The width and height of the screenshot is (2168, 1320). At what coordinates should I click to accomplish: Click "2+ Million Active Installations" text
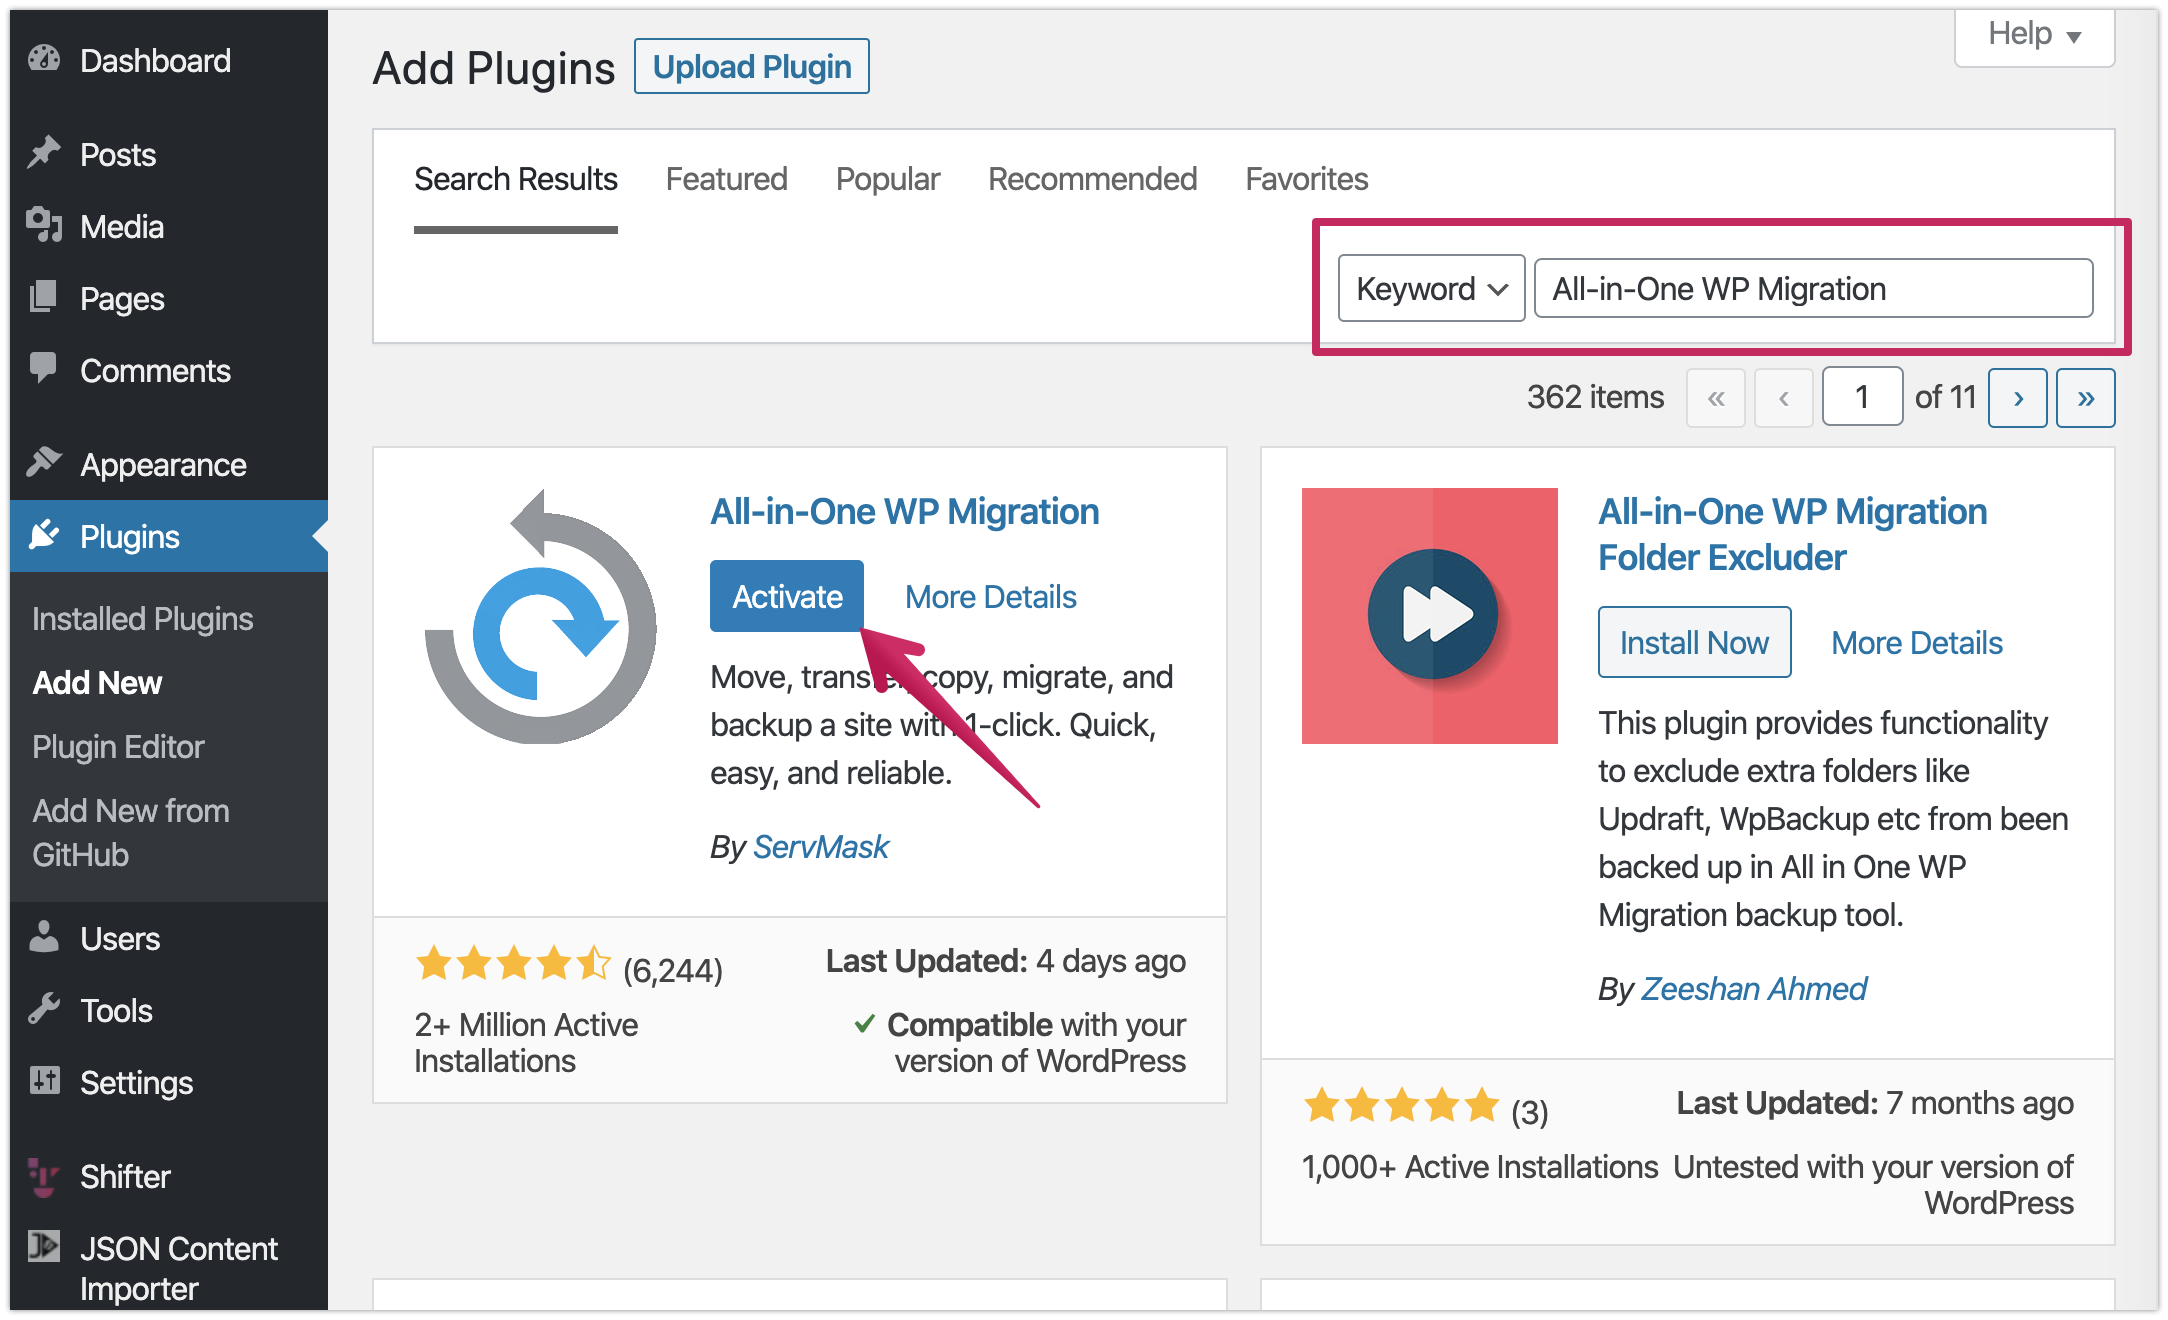526,1043
